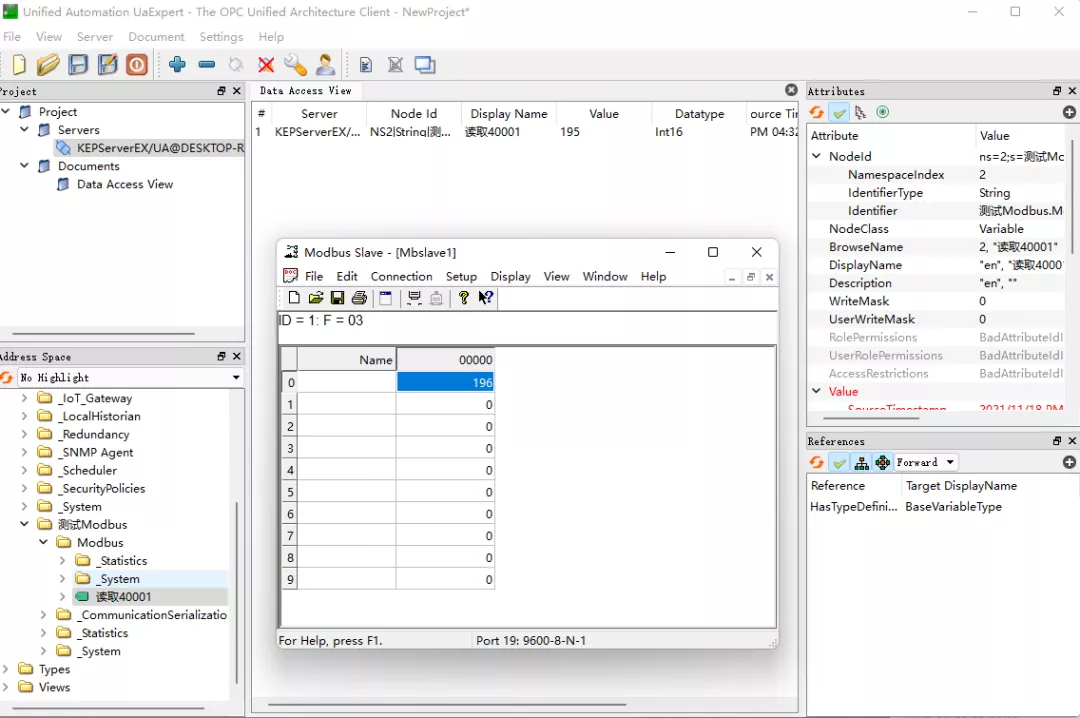Click the orange refresh icon in Attributes panel
The height and width of the screenshot is (718, 1080).
pos(817,112)
